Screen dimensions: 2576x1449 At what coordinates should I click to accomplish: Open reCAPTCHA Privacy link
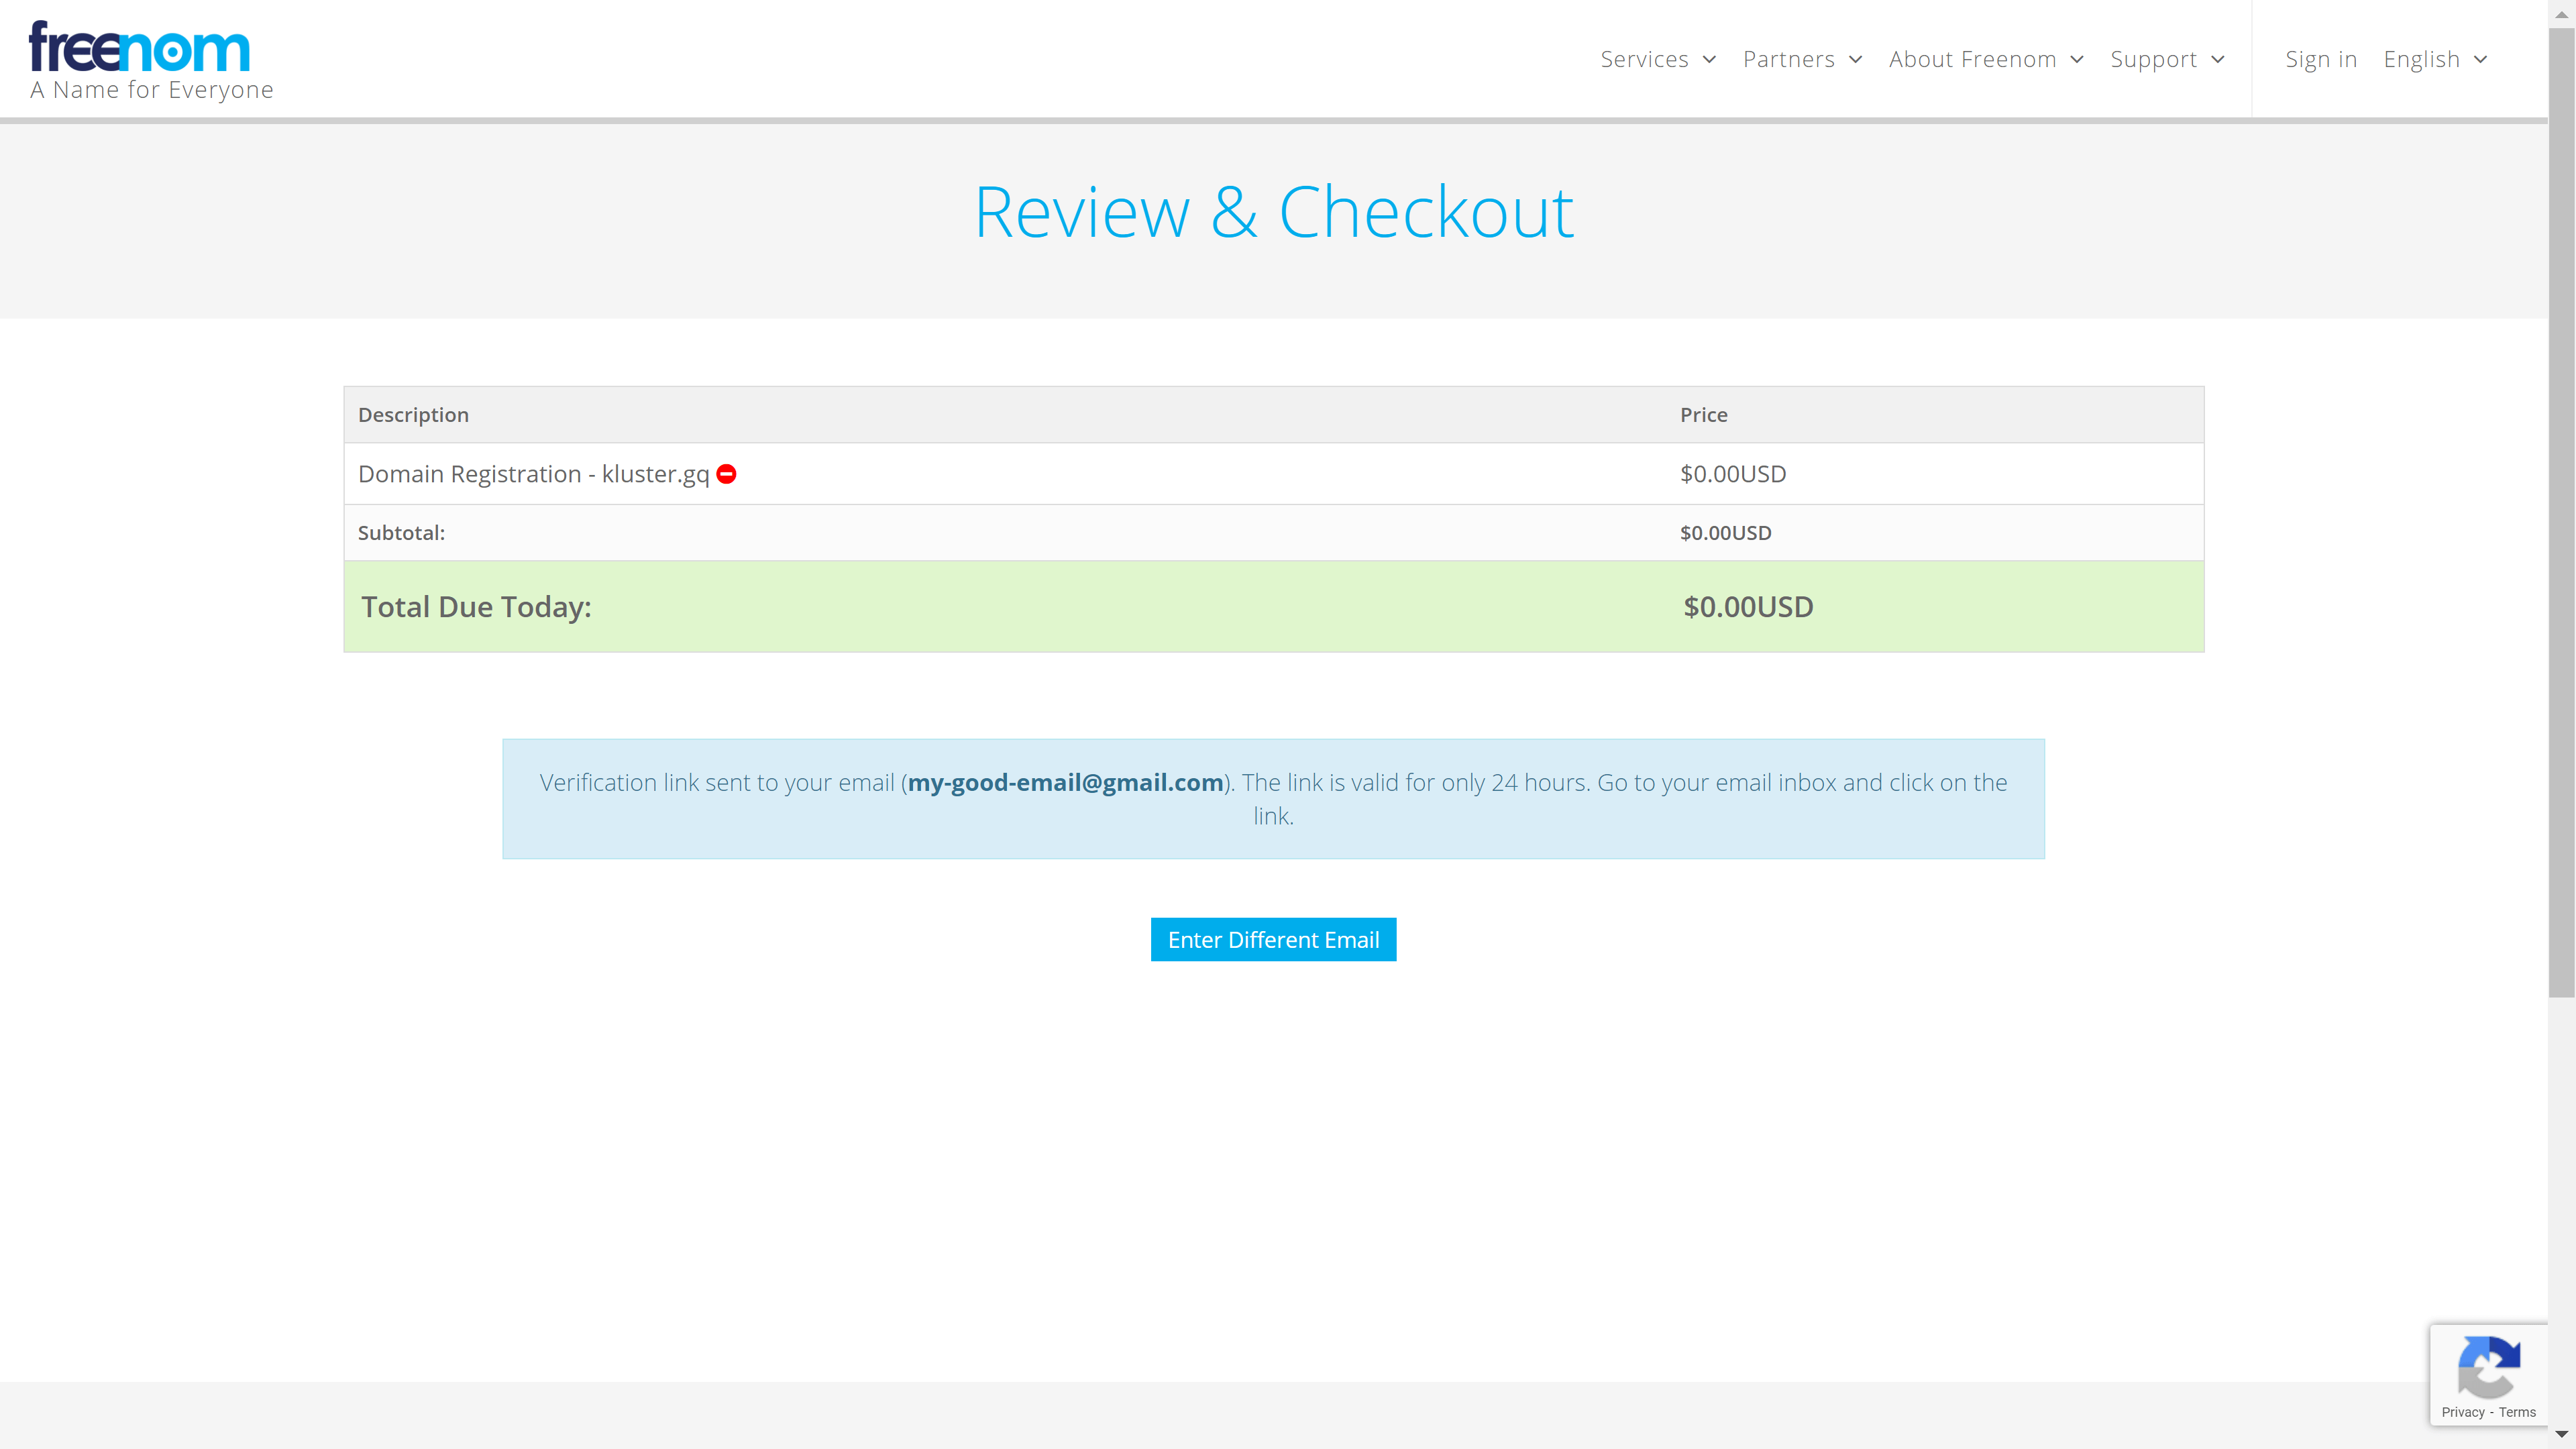tap(2463, 1412)
